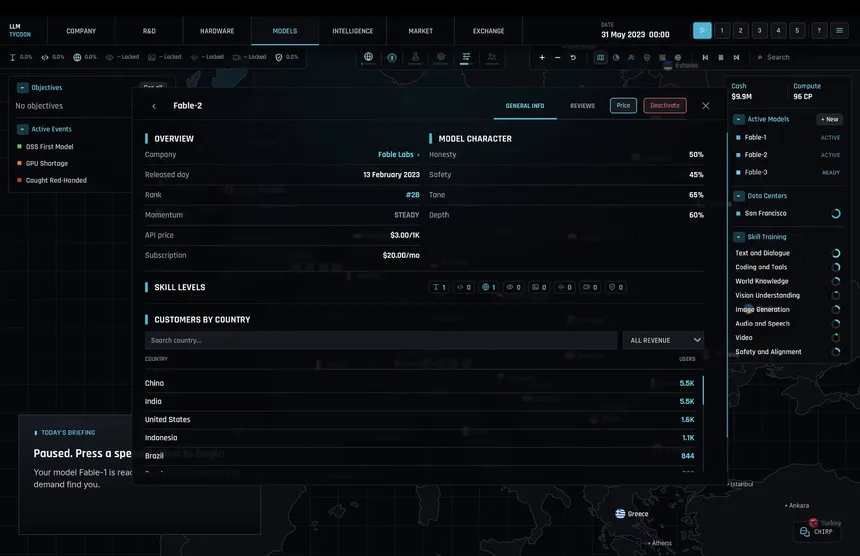Select Fable-1 in Active Models list
This screenshot has width=860, height=556.
[788, 137]
